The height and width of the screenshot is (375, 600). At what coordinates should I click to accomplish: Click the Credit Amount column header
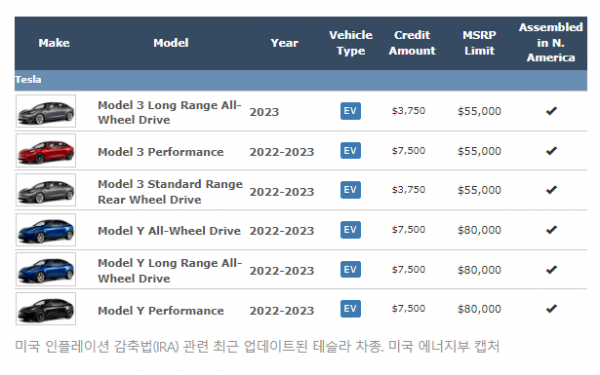coord(412,43)
